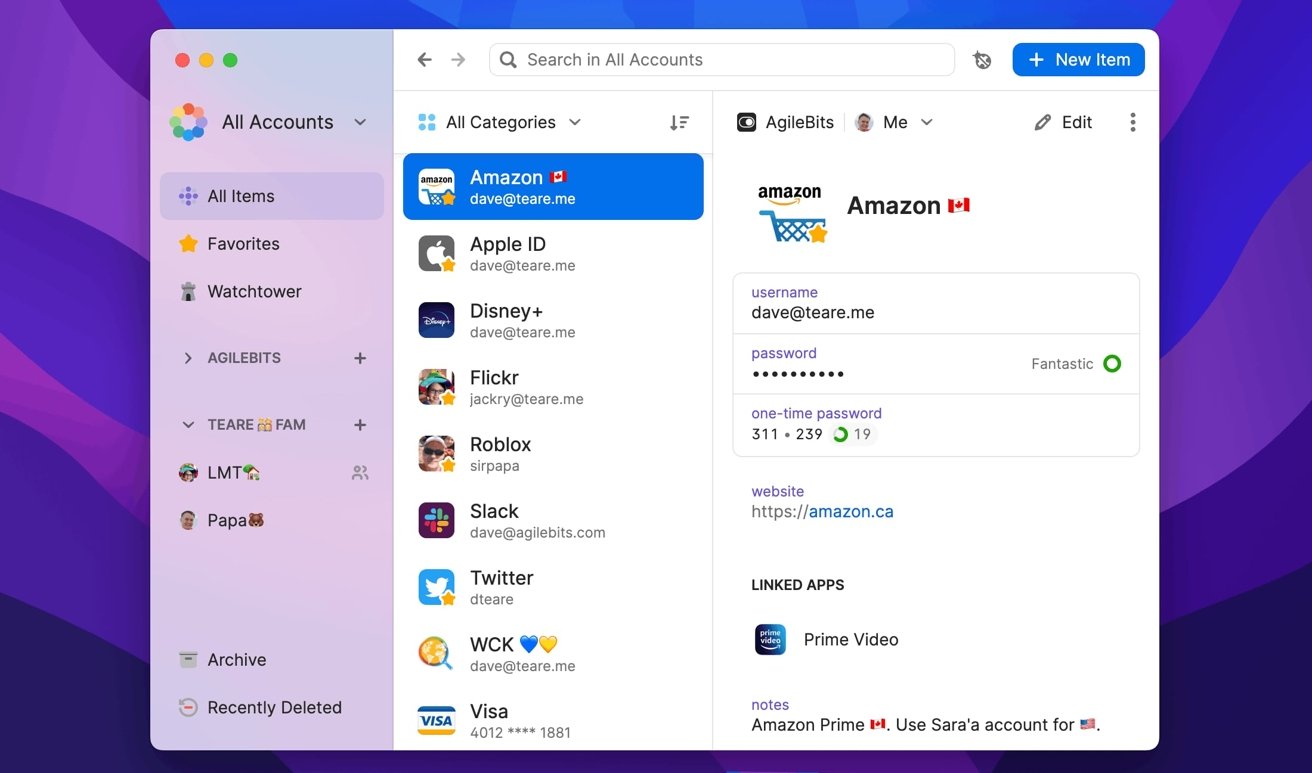The width and height of the screenshot is (1312, 773).
Task: Select All Items in the sidebar
Action: 272,196
